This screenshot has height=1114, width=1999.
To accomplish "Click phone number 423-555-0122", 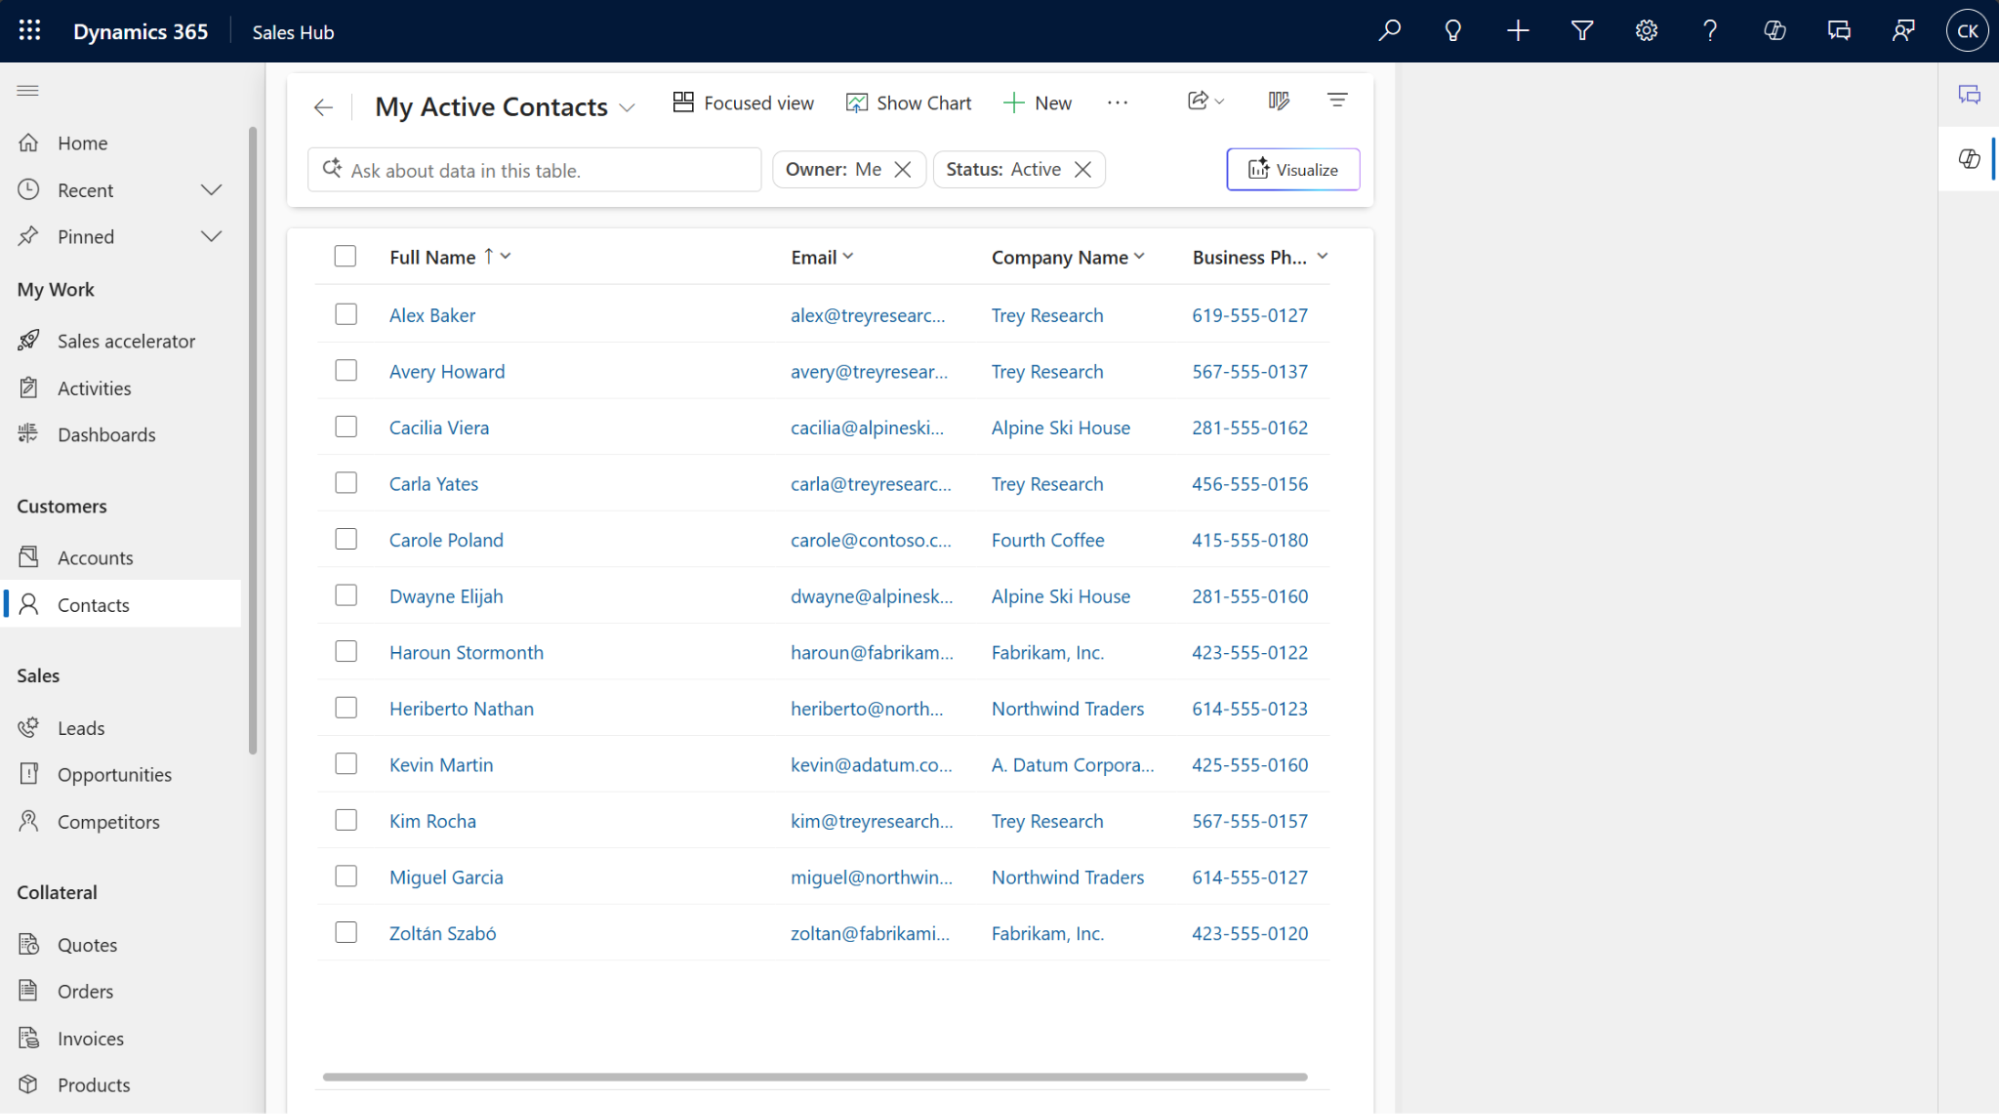I will click(1250, 652).
